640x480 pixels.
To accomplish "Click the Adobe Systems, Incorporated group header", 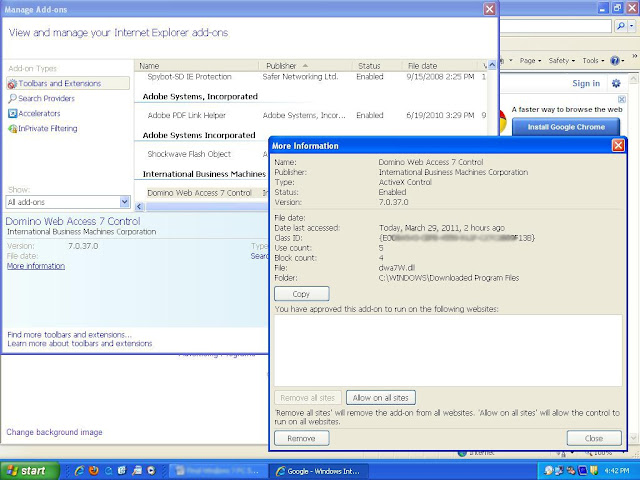I will point(200,97).
